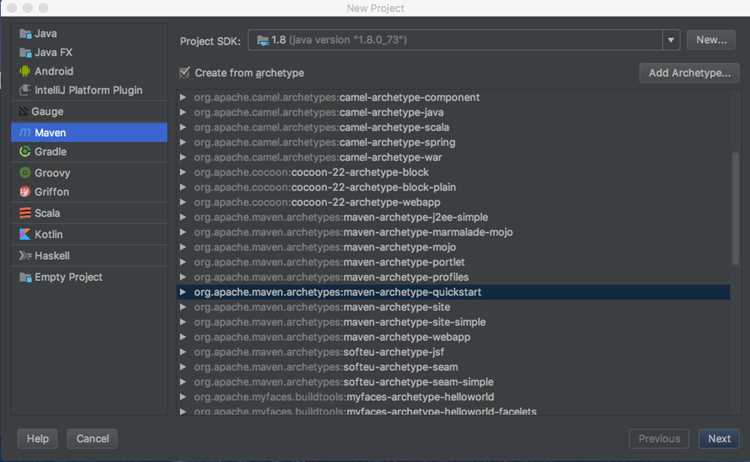The width and height of the screenshot is (750, 462).
Task: Click the Add Archetype... button
Action: coord(689,73)
